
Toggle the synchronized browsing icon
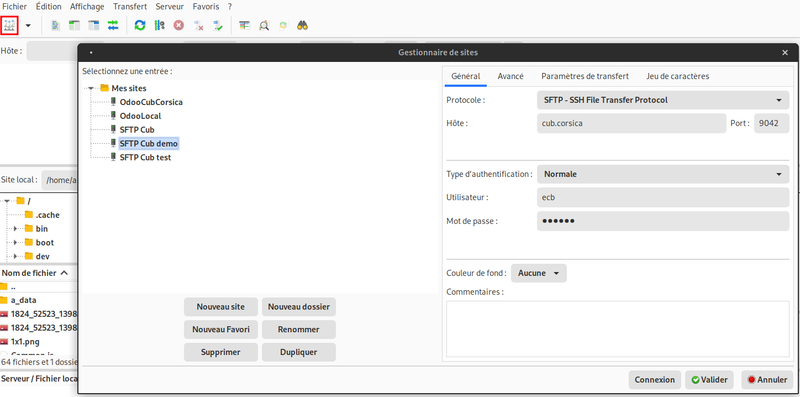pyautogui.click(x=283, y=25)
